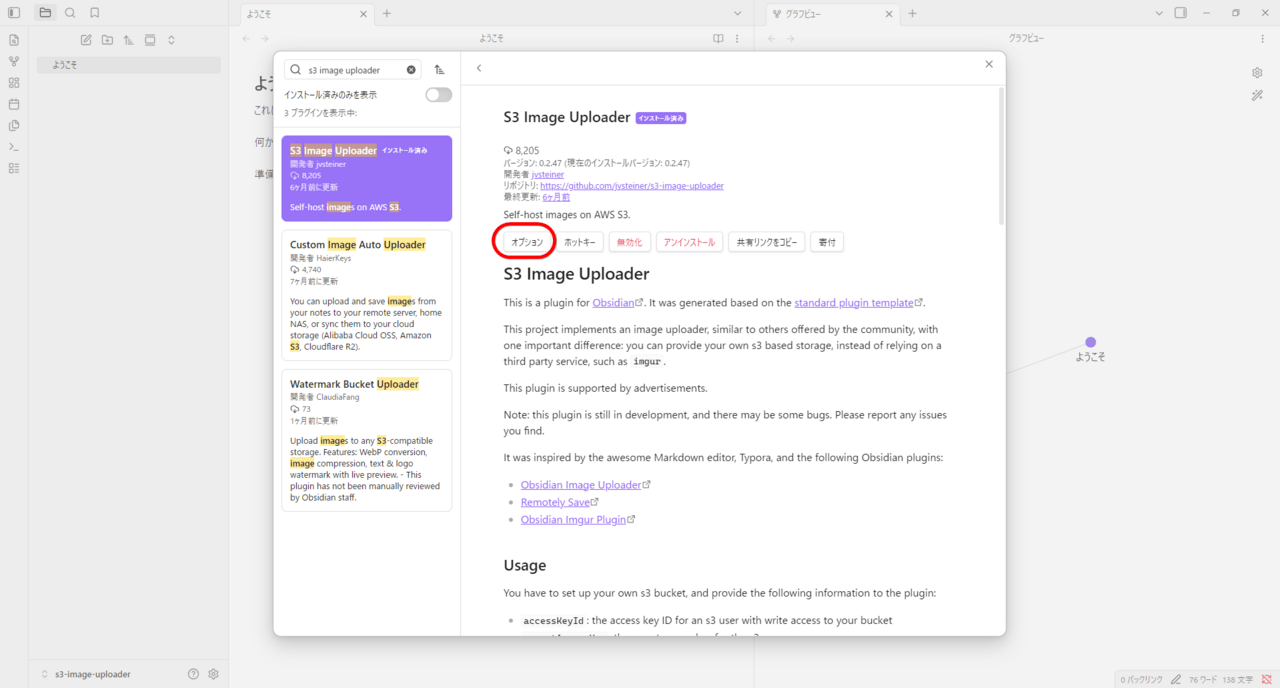Go back from the plugin detail page
The image size is (1280, 688).
pyautogui.click(x=479, y=68)
